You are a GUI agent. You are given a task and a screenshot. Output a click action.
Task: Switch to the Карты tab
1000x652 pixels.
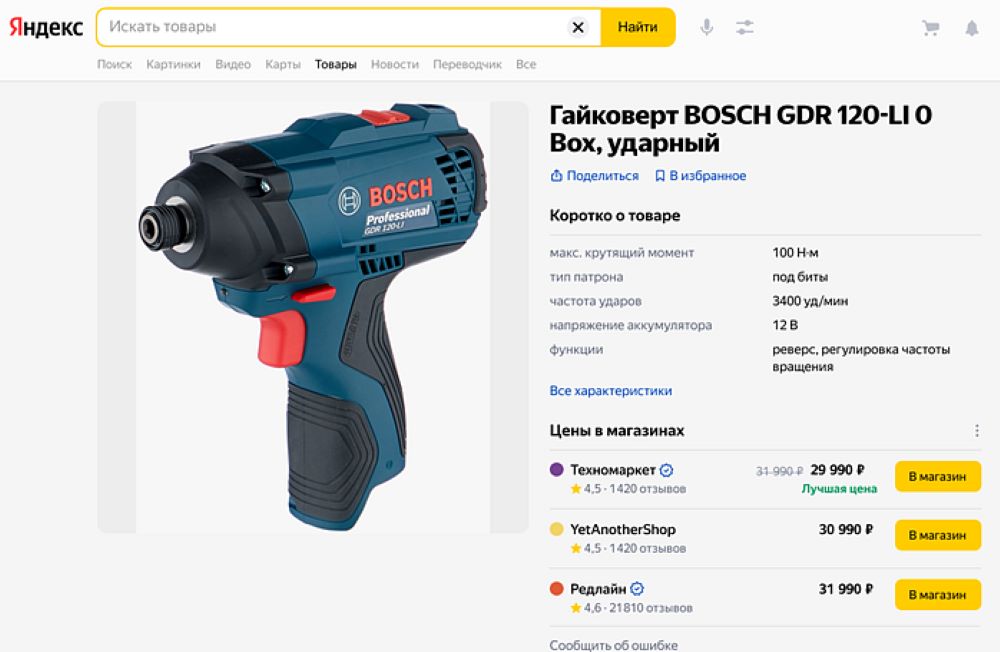click(x=283, y=64)
